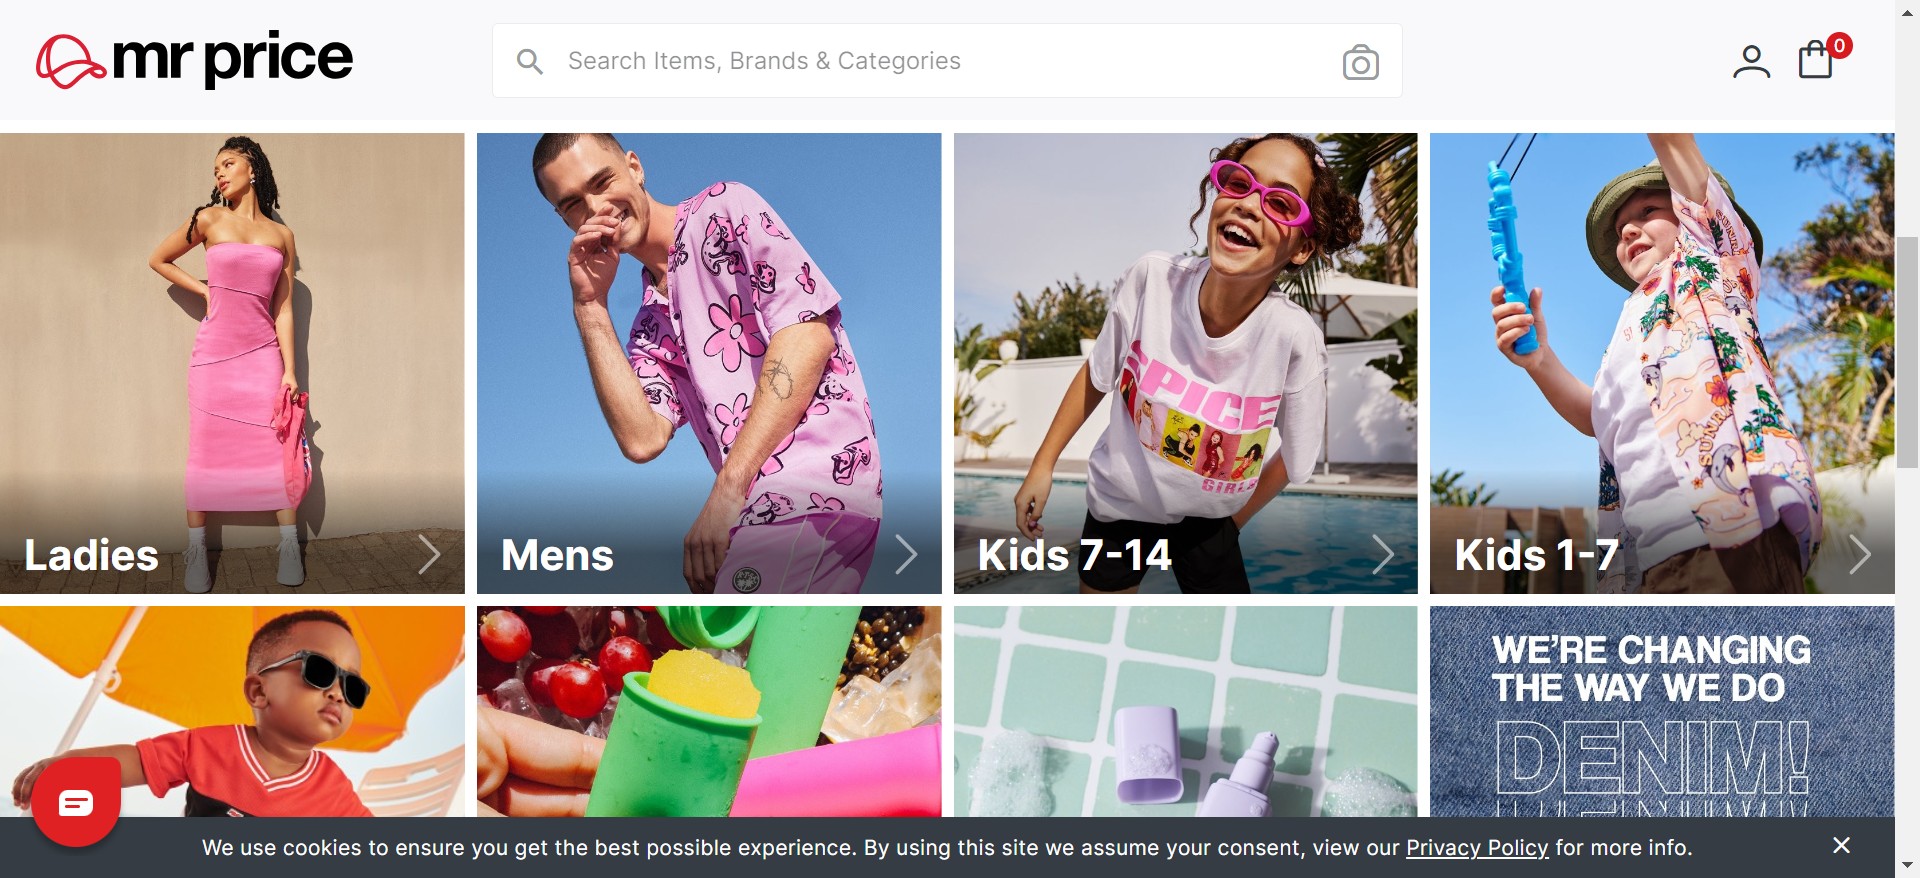
Task: Open the Mens category label
Action: point(557,555)
